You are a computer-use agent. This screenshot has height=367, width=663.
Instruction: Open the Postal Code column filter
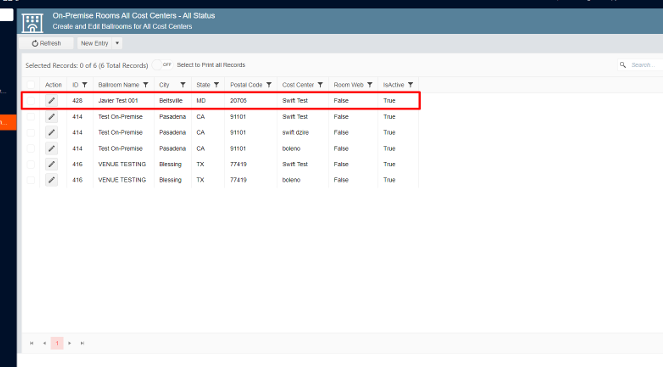coord(269,85)
